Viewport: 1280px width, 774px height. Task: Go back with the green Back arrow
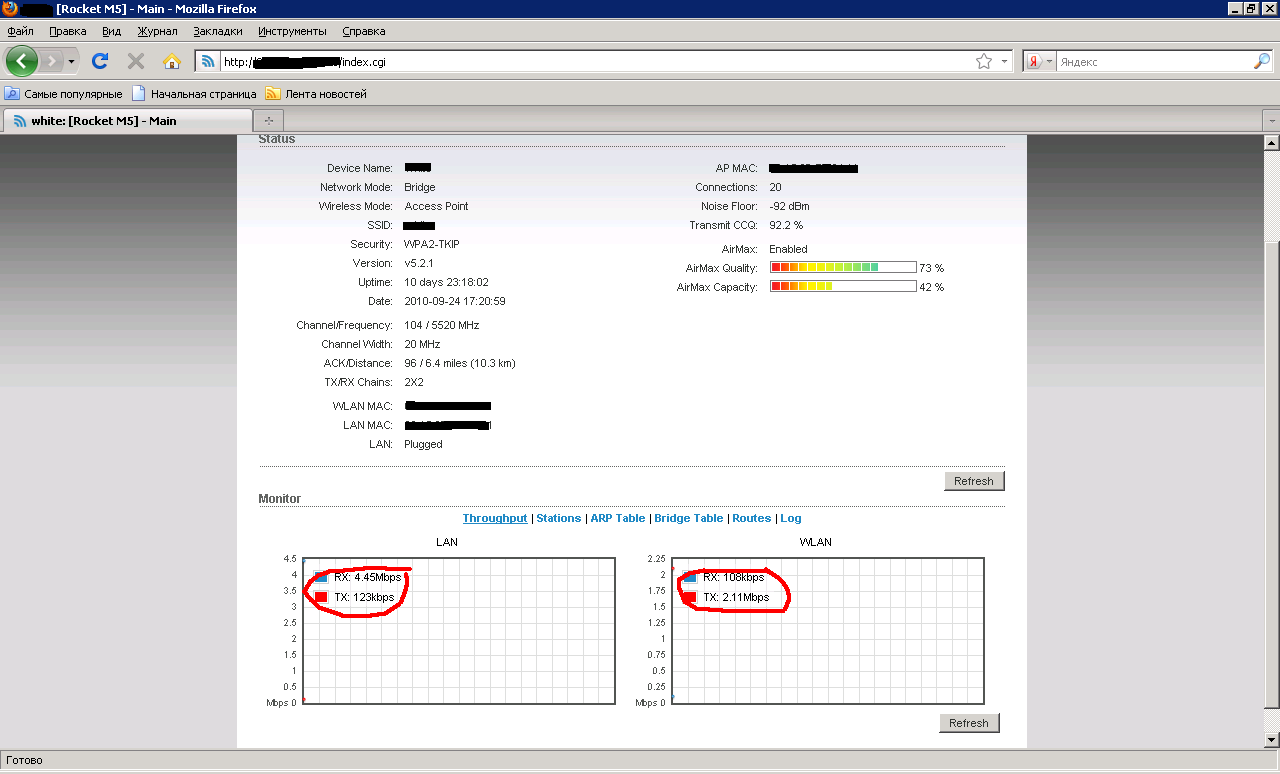click(x=22, y=61)
